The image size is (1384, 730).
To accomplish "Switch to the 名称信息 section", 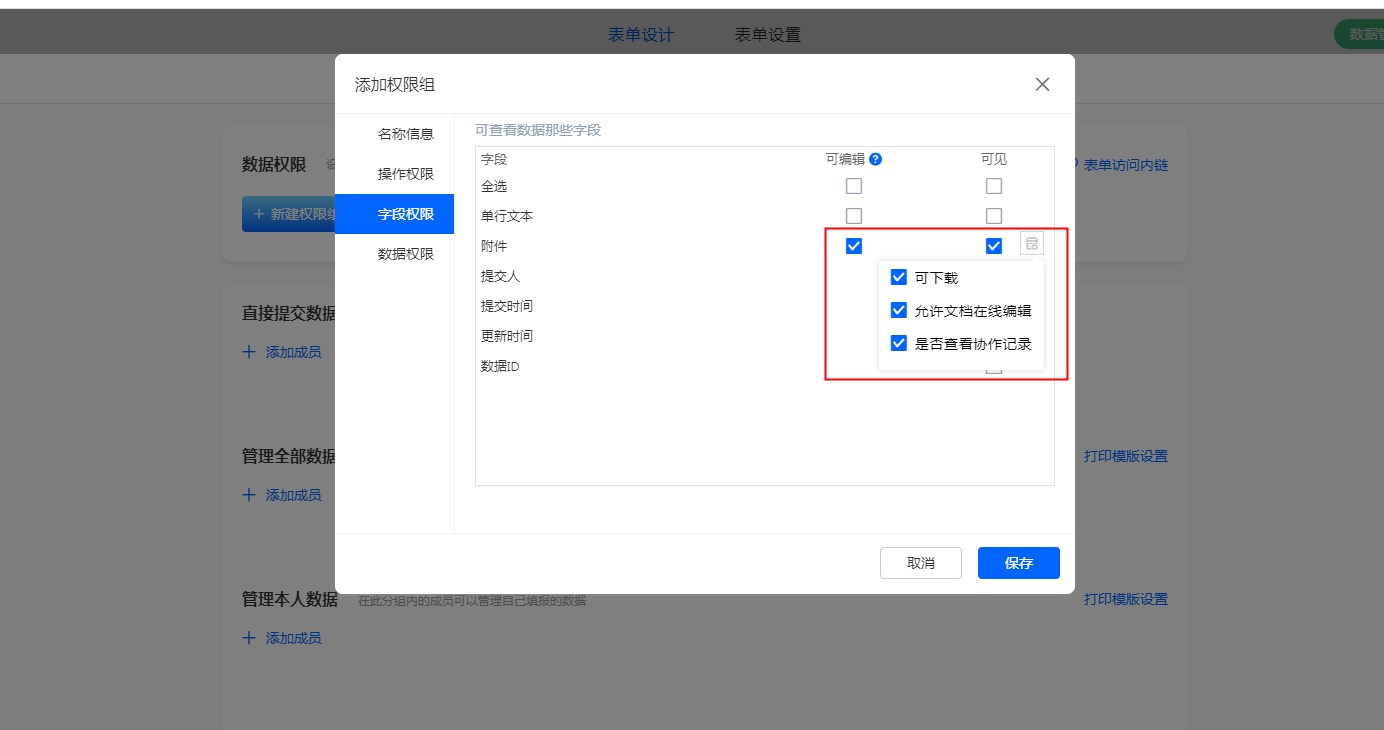I will pos(405,134).
